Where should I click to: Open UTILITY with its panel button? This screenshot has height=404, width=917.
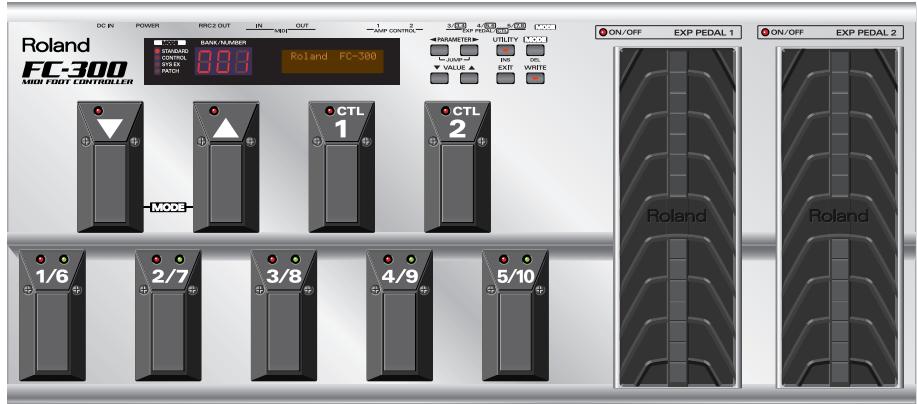point(505,50)
